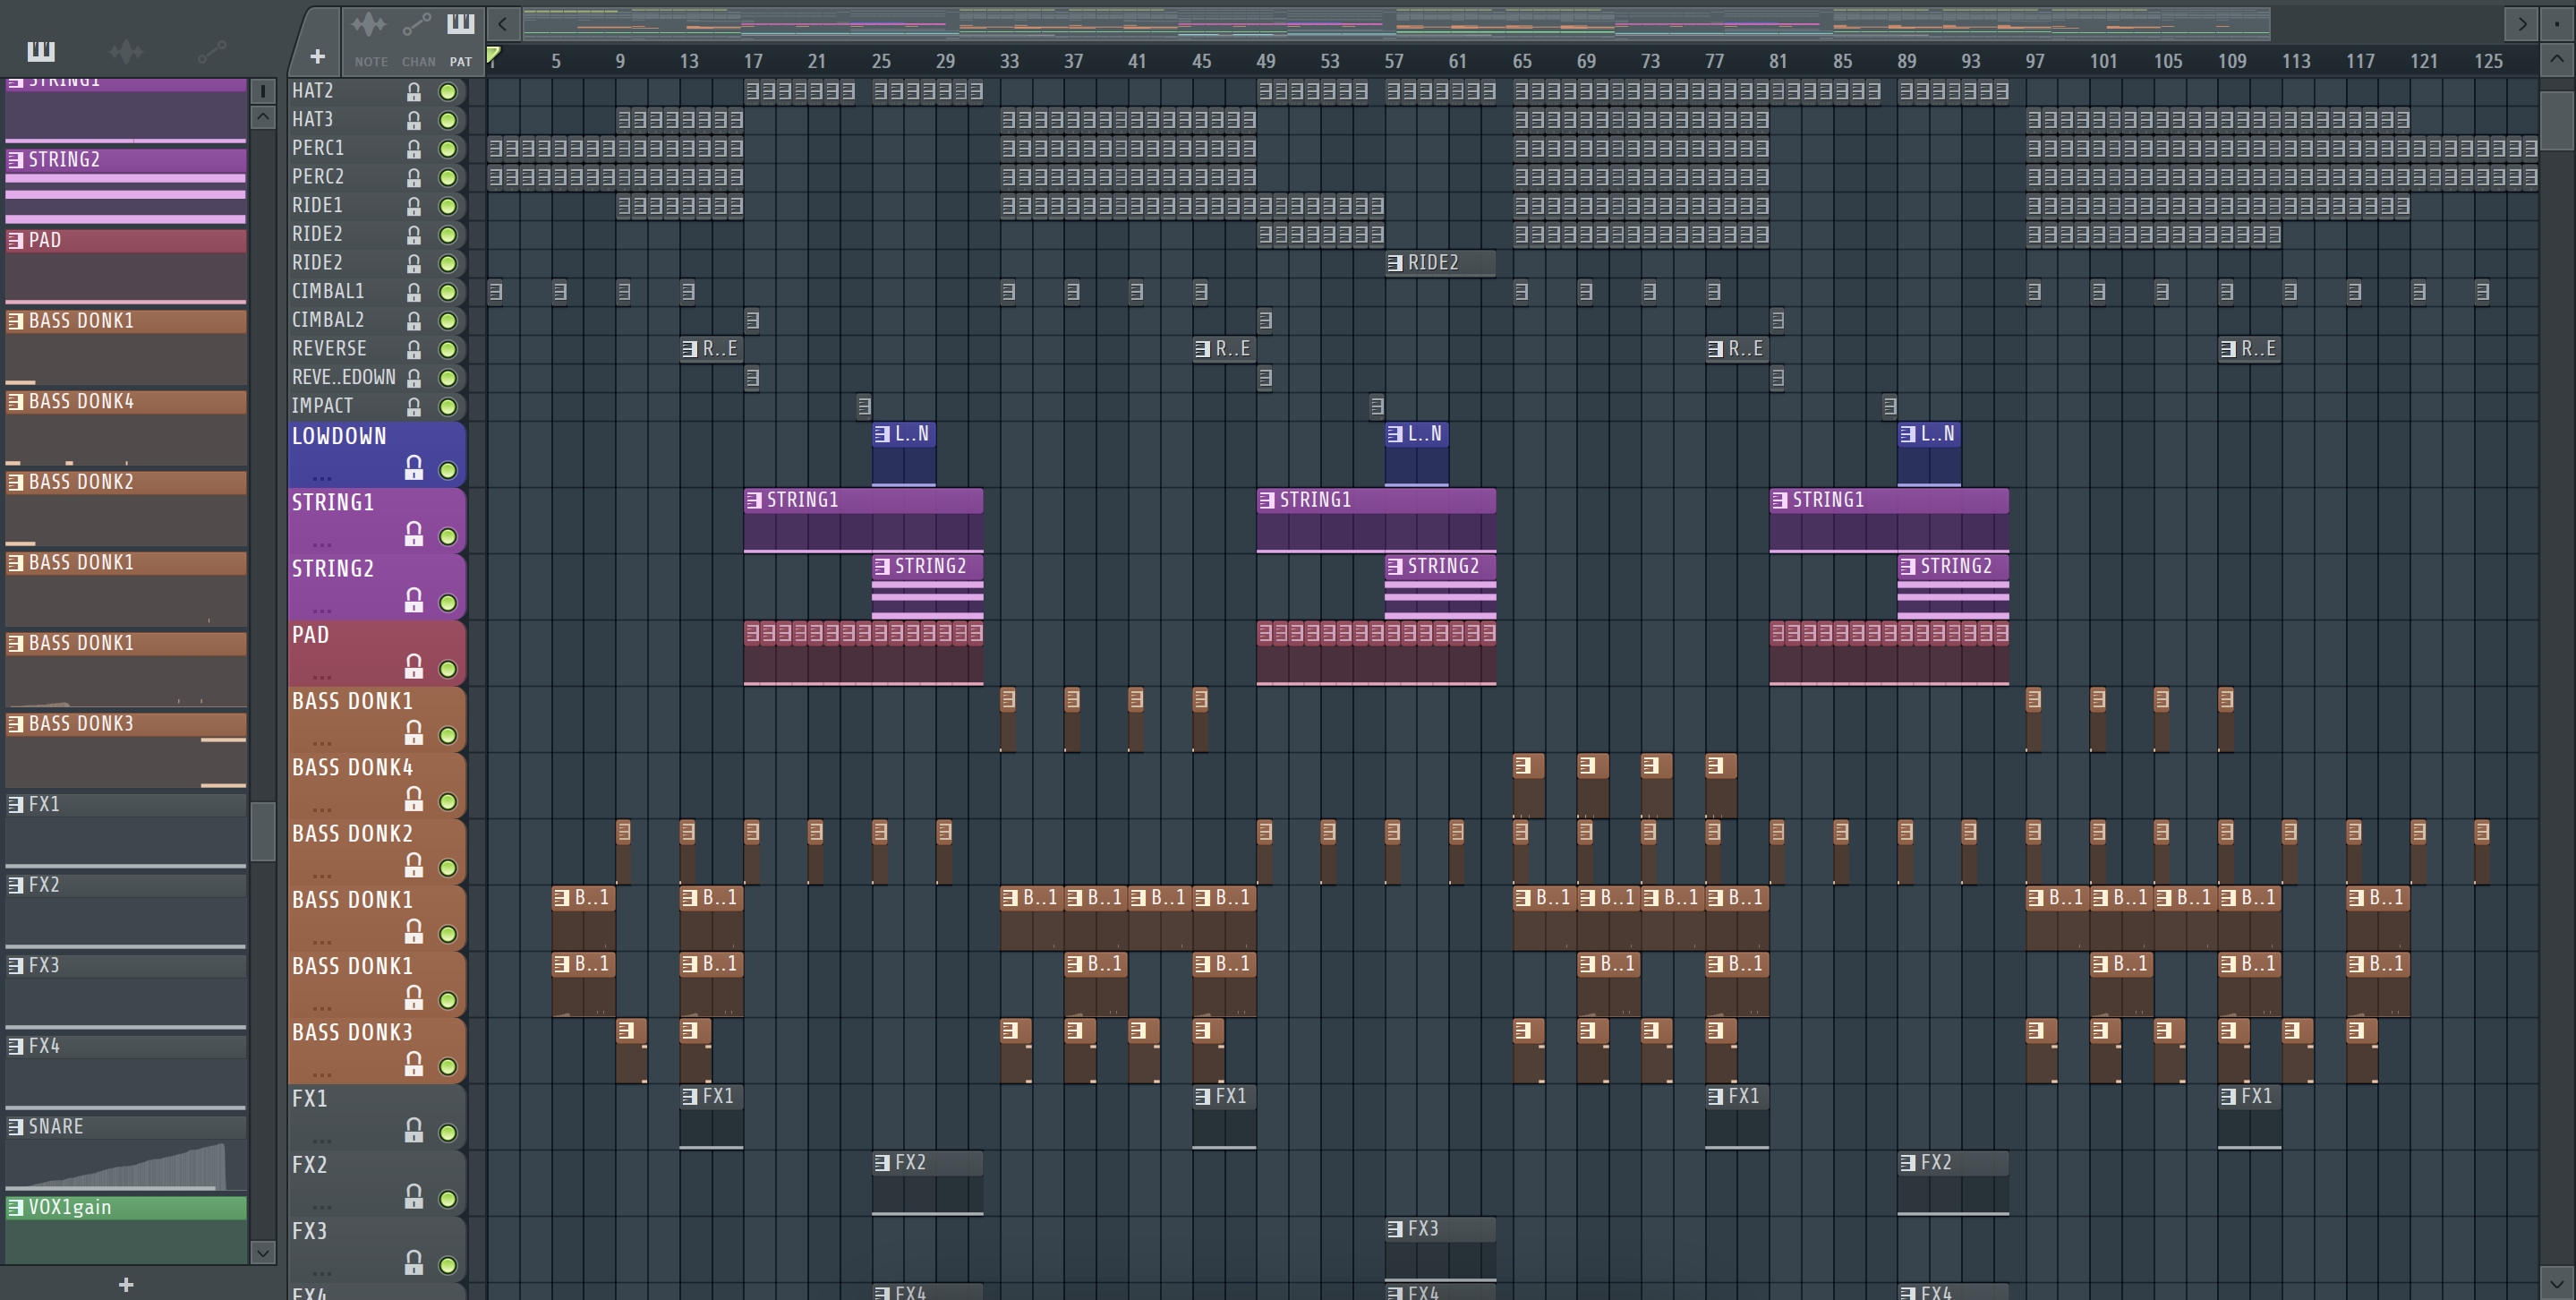Switch picker to pattern clips view
The image size is (2576, 1300).
tap(41, 50)
